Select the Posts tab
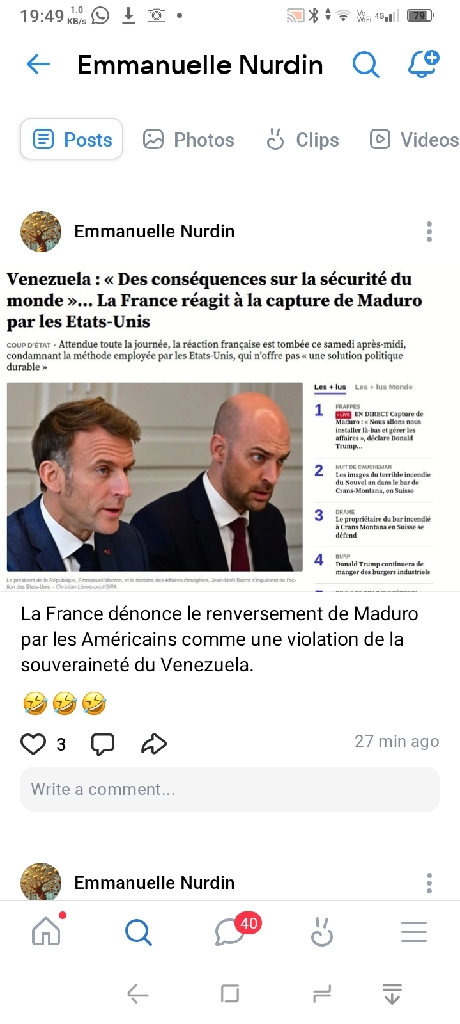The height and width of the screenshot is (1024, 460). [71, 139]
